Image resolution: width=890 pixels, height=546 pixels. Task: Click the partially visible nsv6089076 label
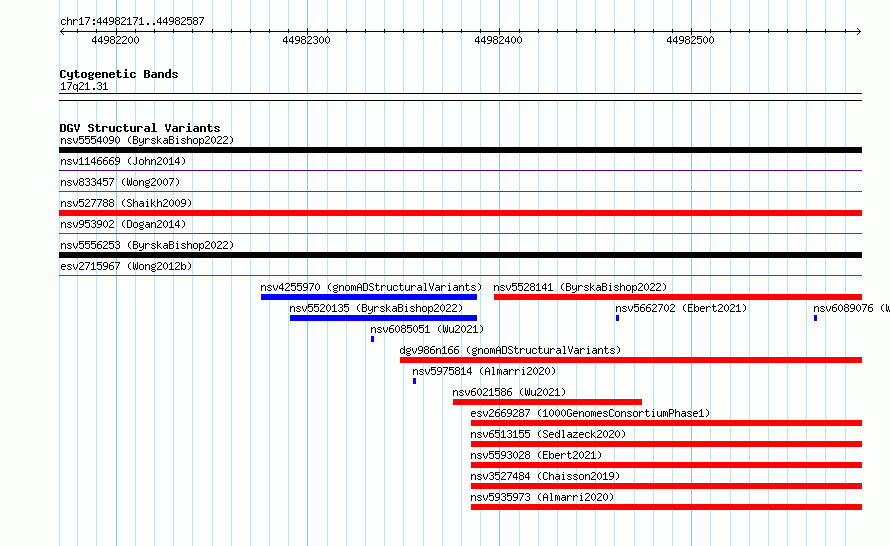click(851, 308)
